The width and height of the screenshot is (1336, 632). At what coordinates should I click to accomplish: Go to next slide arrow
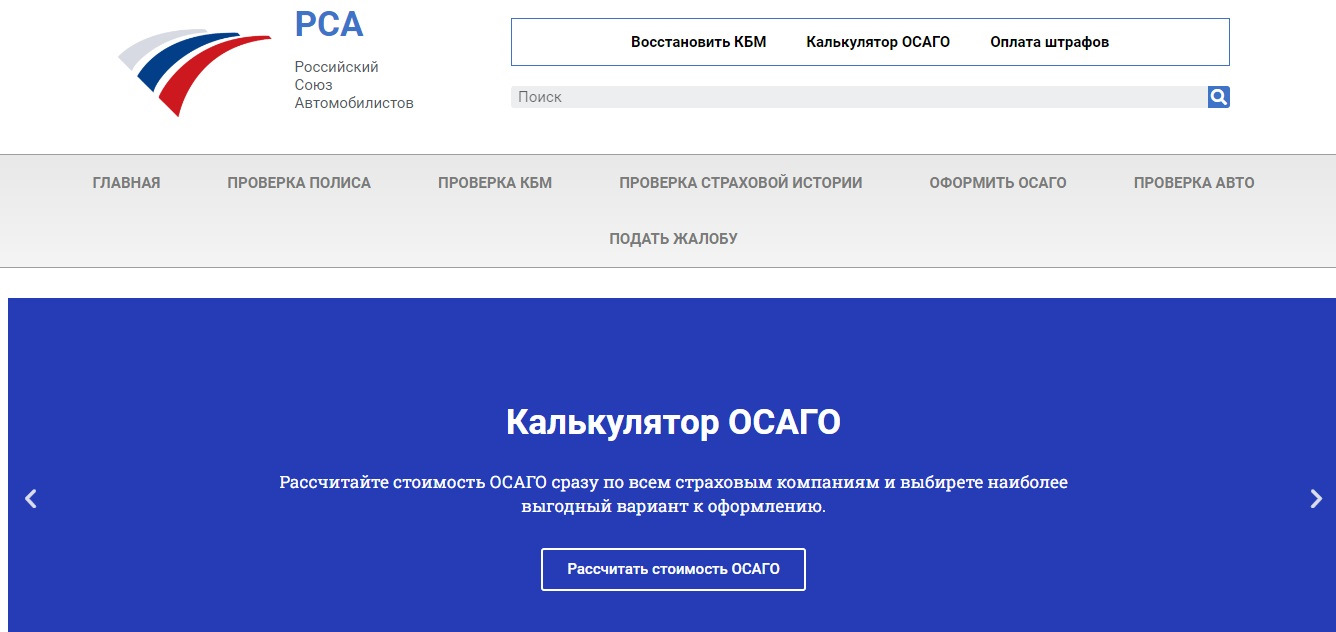tap(1316, 498)
